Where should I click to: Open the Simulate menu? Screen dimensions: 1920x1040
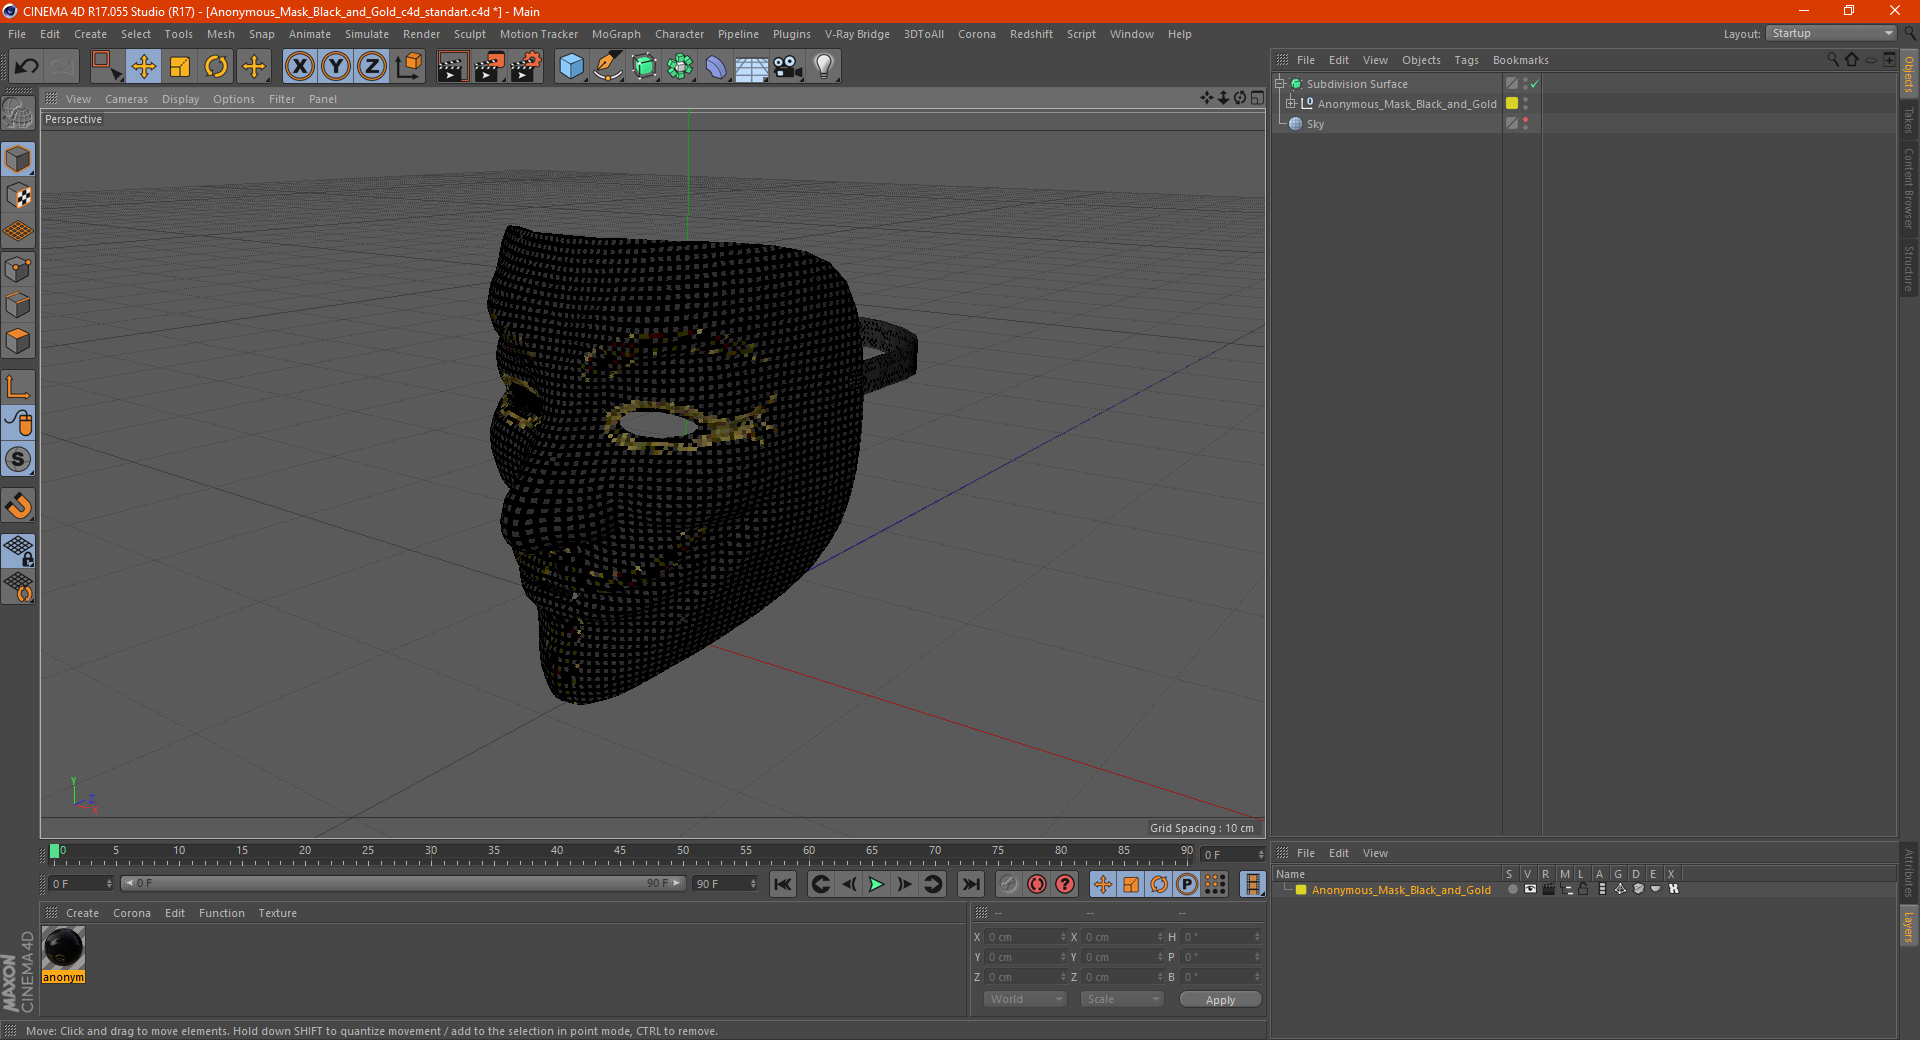[x=367, y=34]
